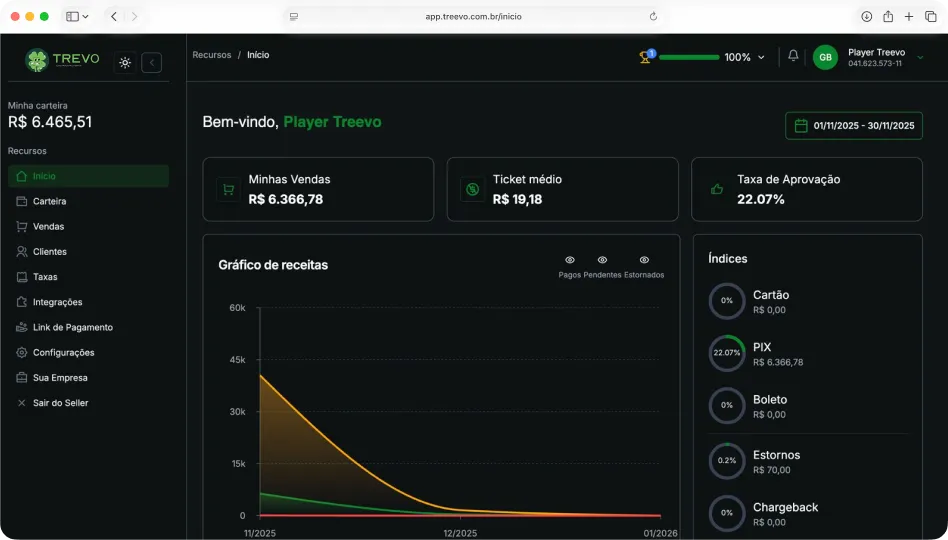Click the Minhas Vendas cart icon
This screenshot has width=948, height=540.
[x=228, y=189]
